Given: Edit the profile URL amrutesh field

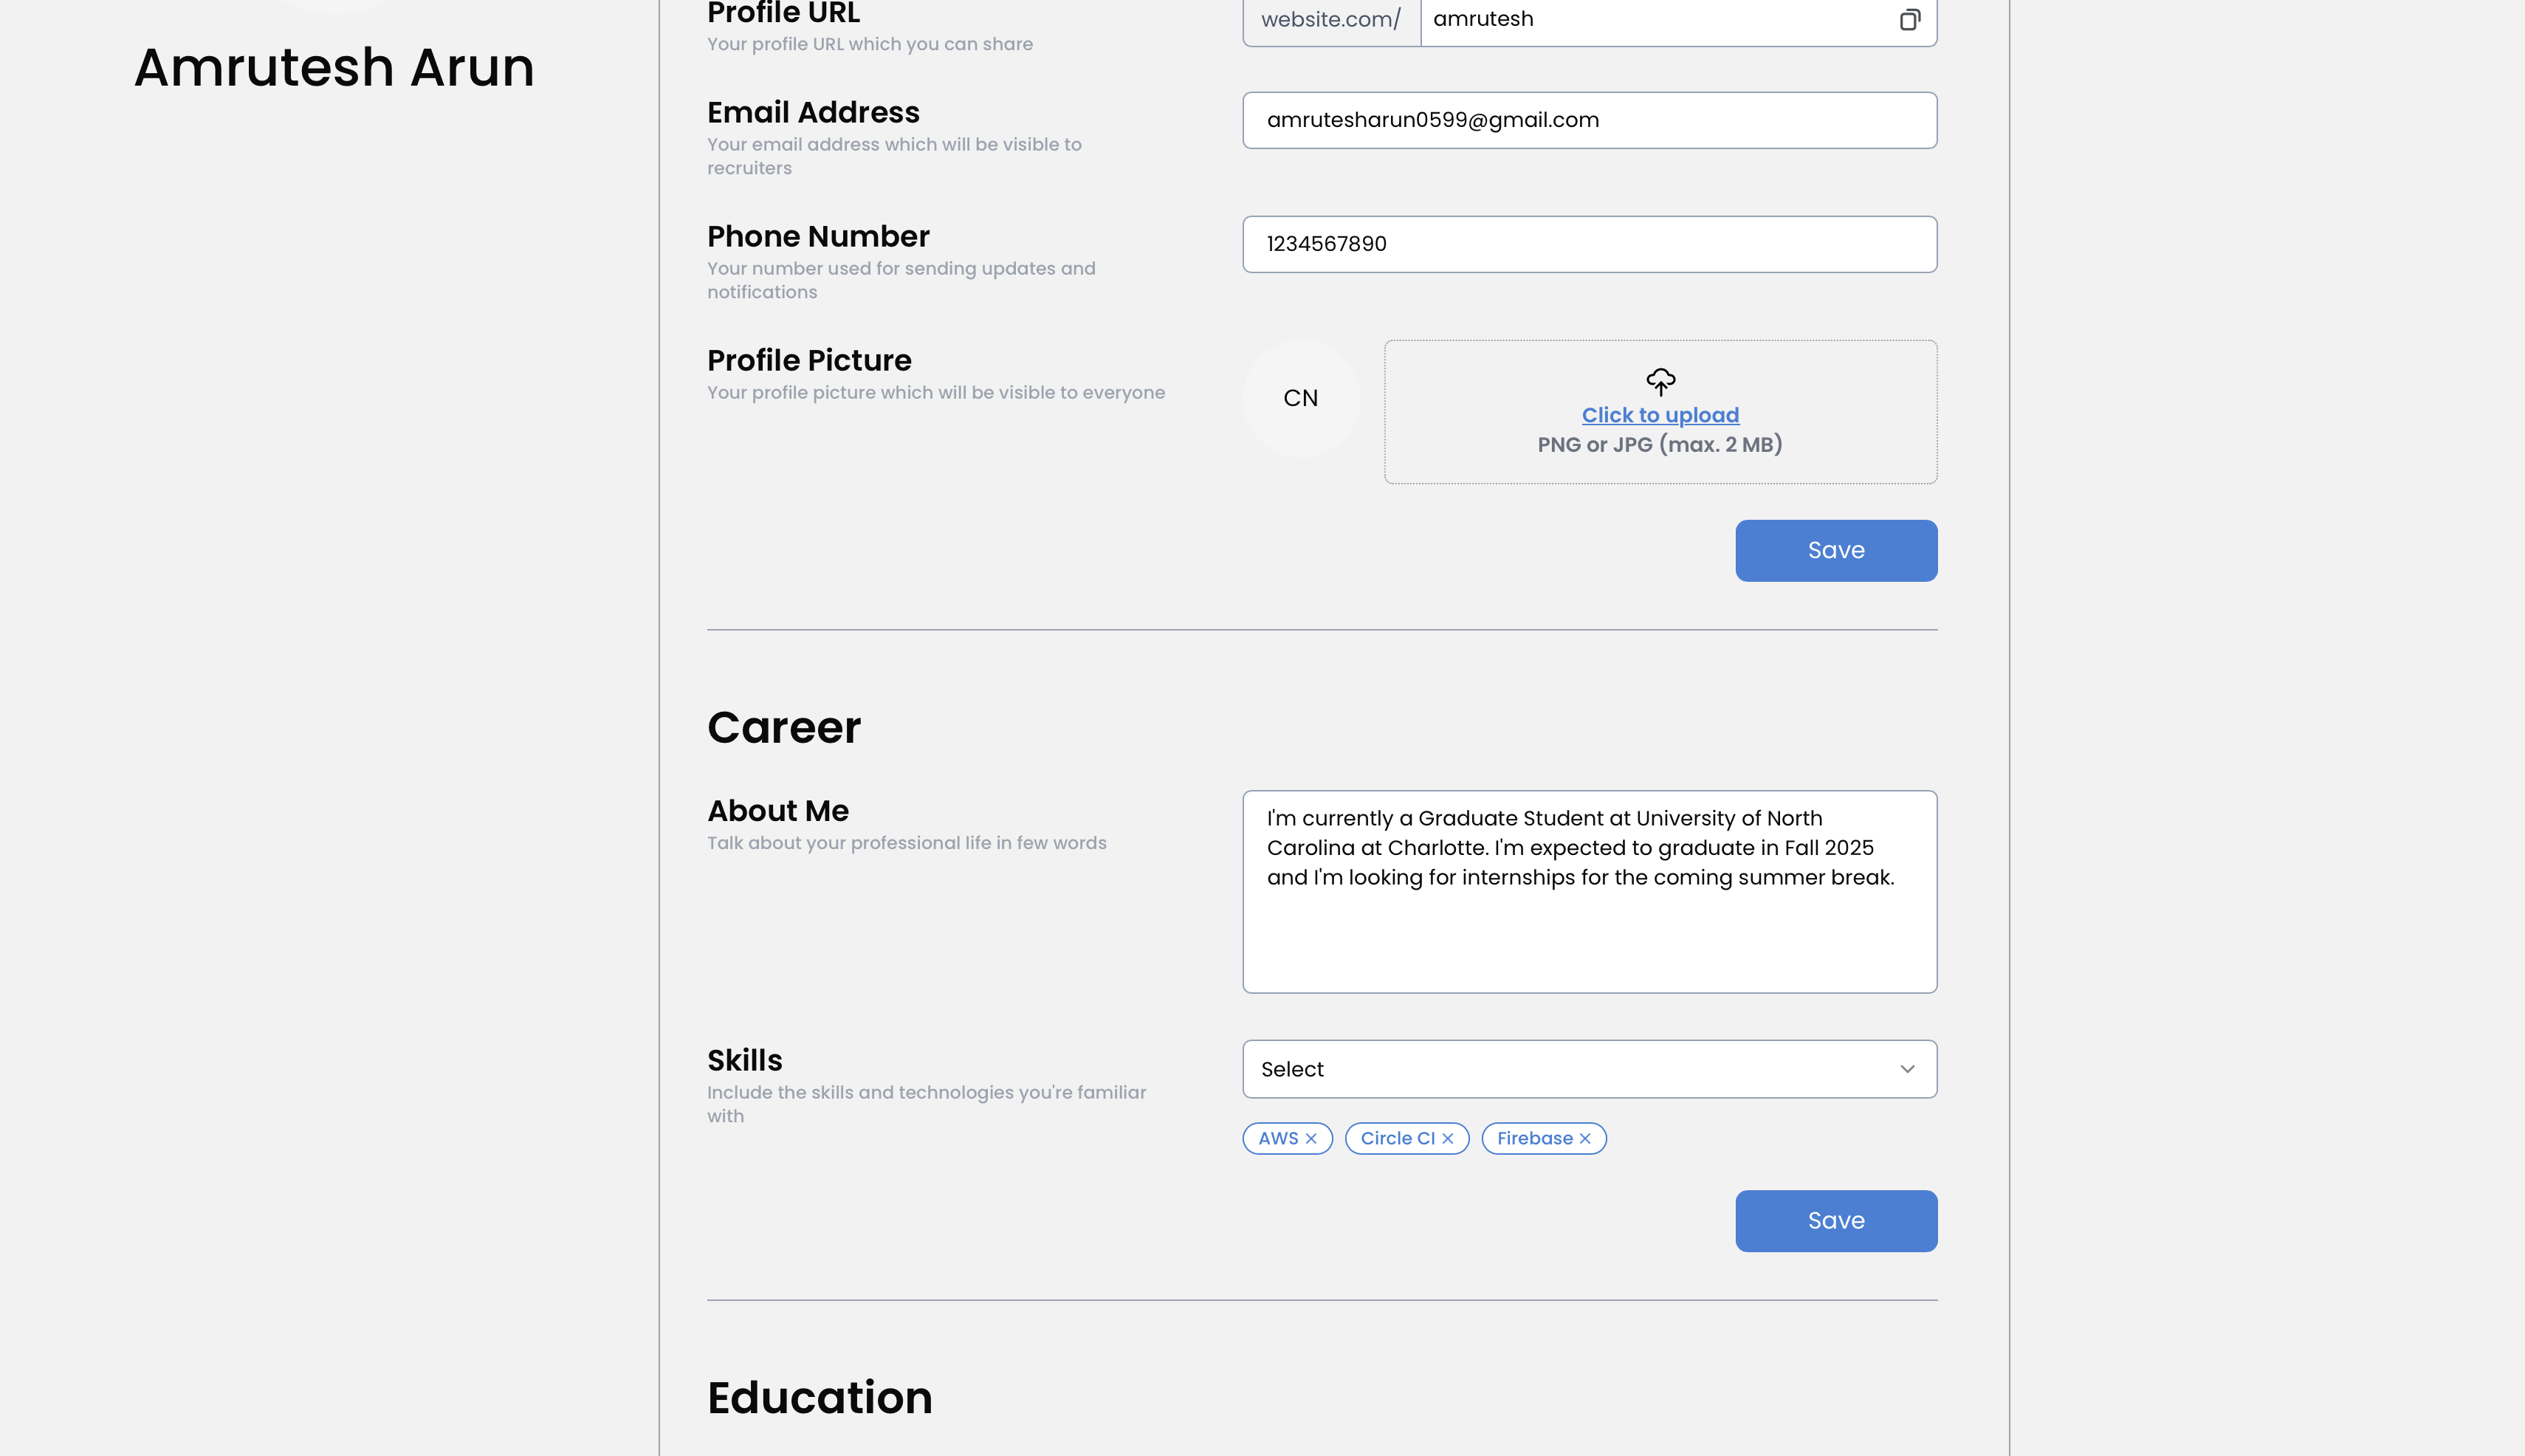Looking at the screenshot, I should tap(1650, 20).
